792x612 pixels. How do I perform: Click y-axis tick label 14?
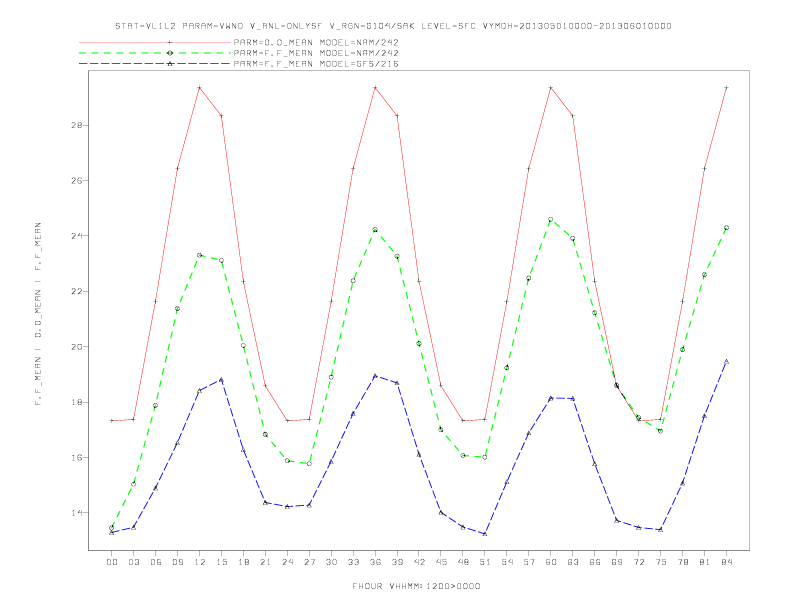click(77, 513)
